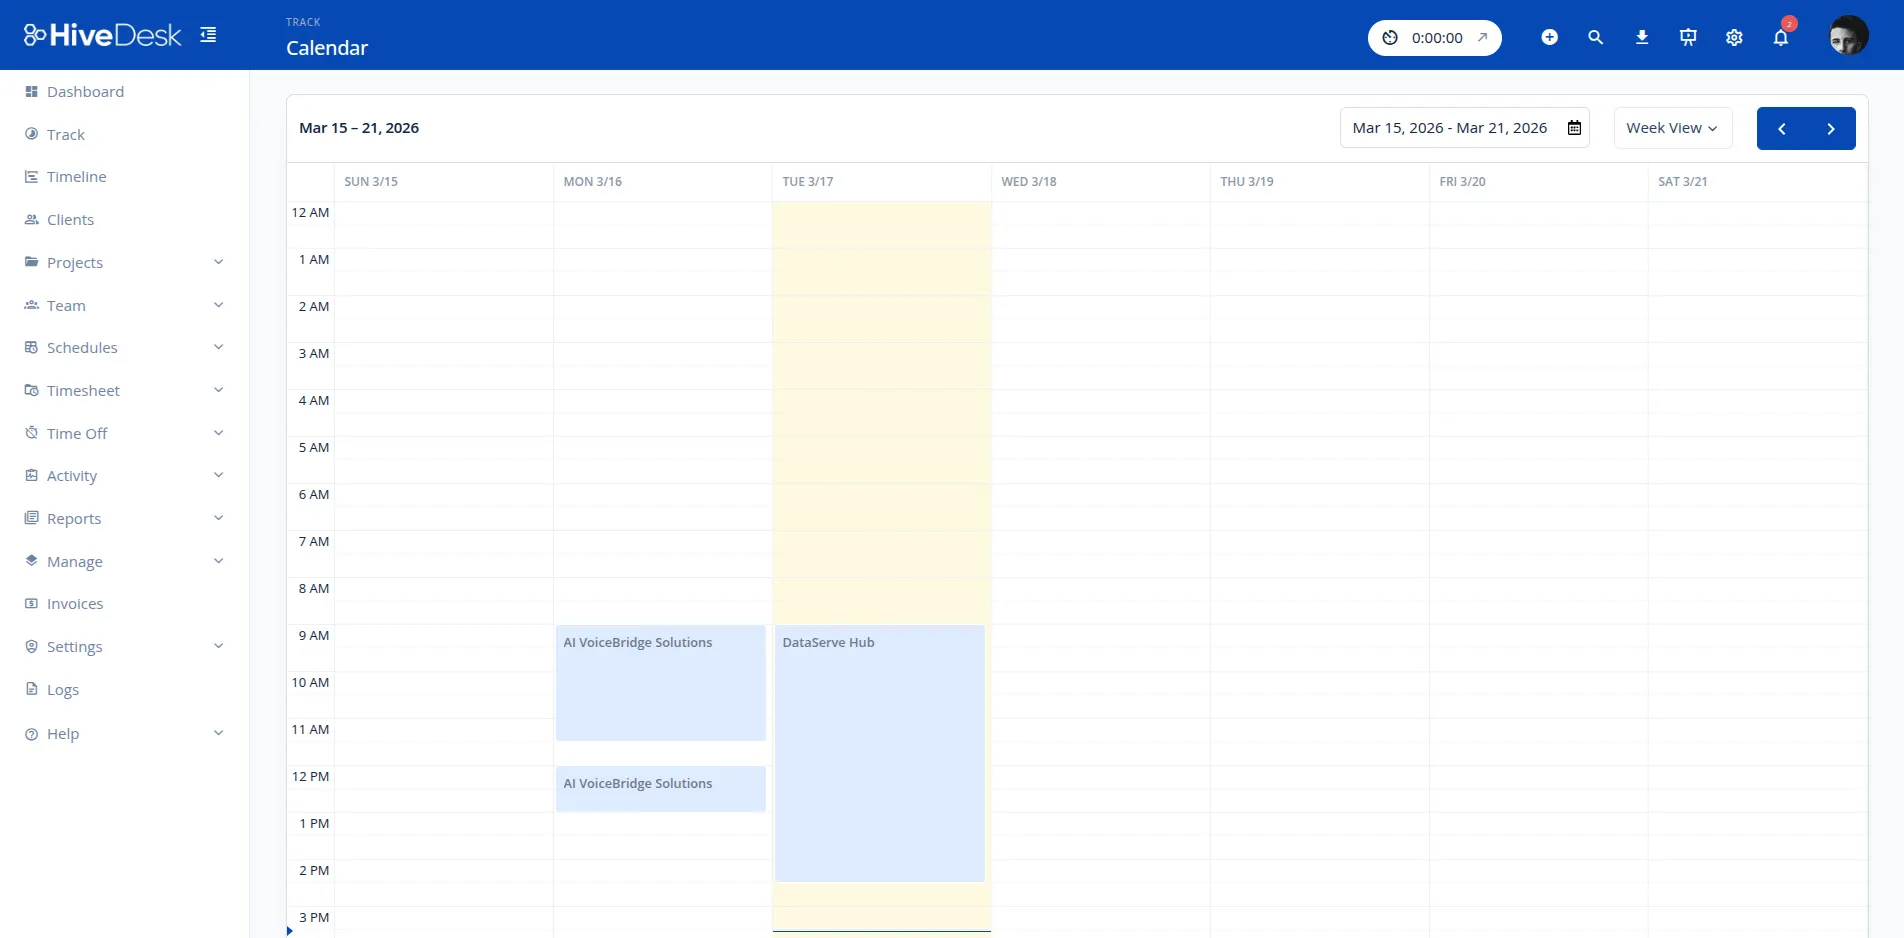Start the 0:00:00 timer widget

click(x=1434, y=37)
